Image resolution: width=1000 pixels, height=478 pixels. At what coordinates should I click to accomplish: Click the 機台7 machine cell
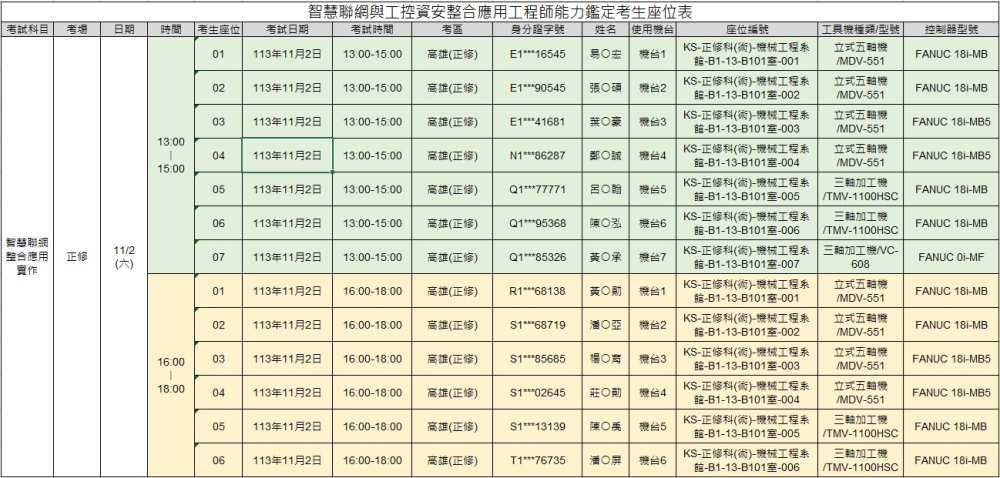coord(652,257)
